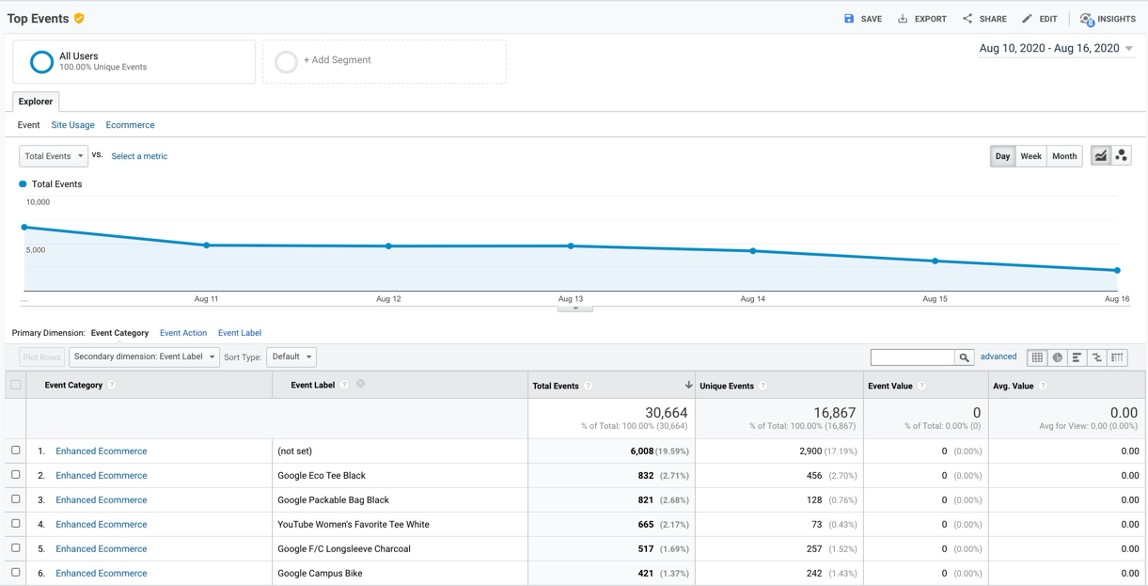Click help icon next to Event Category header
The width and height of the screenshot is (1148, 586).
[x=111, y=385]
